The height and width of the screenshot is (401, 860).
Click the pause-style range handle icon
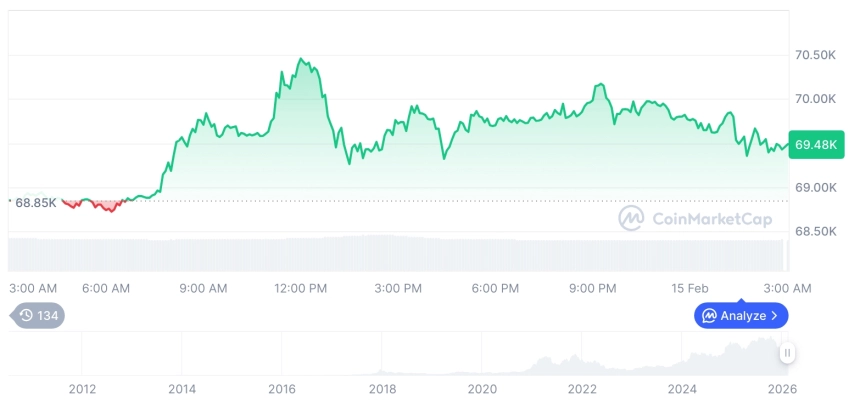click(788, 353)
